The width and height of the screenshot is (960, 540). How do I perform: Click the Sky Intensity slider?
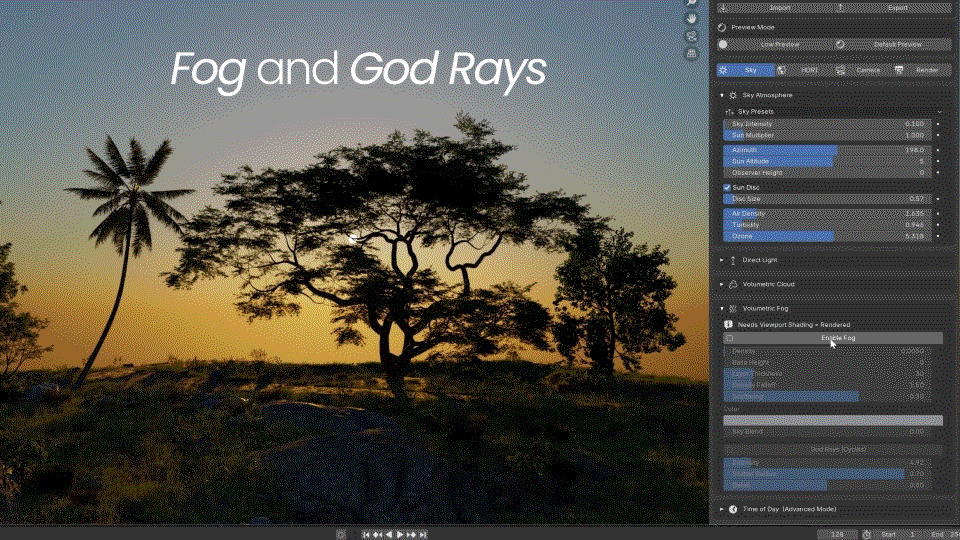827,124
